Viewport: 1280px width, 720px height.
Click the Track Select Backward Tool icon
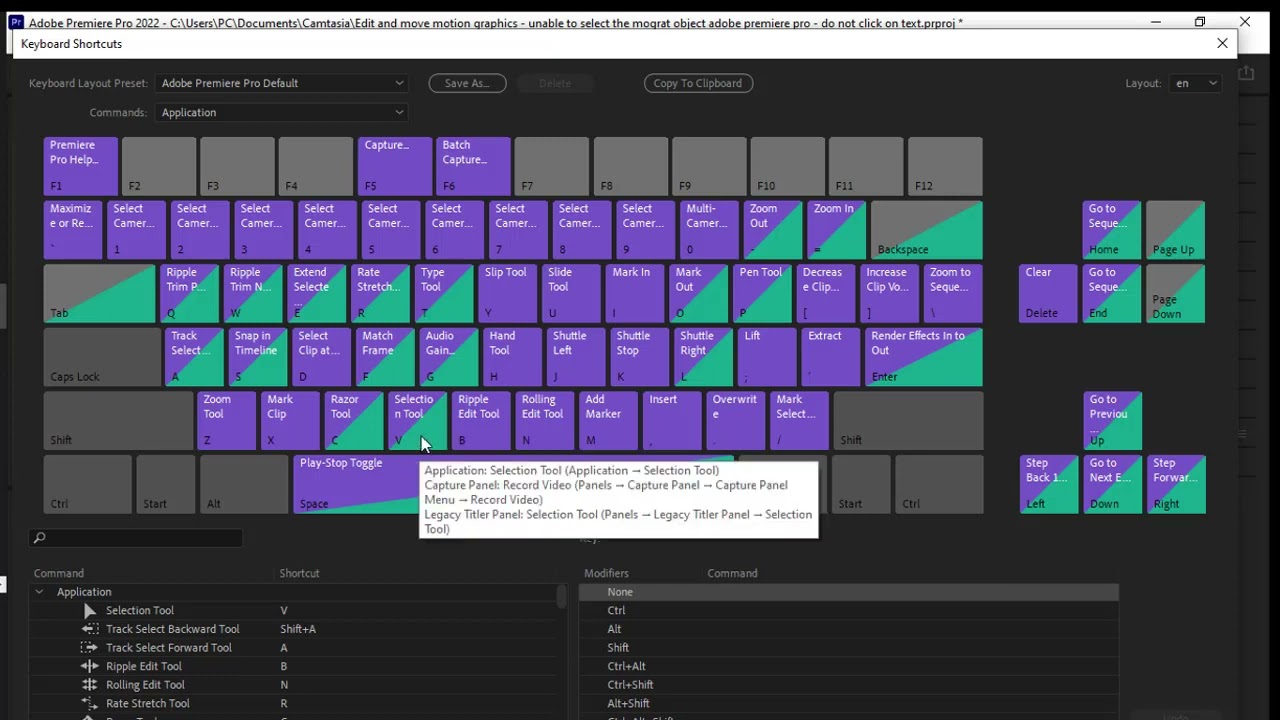90,629
